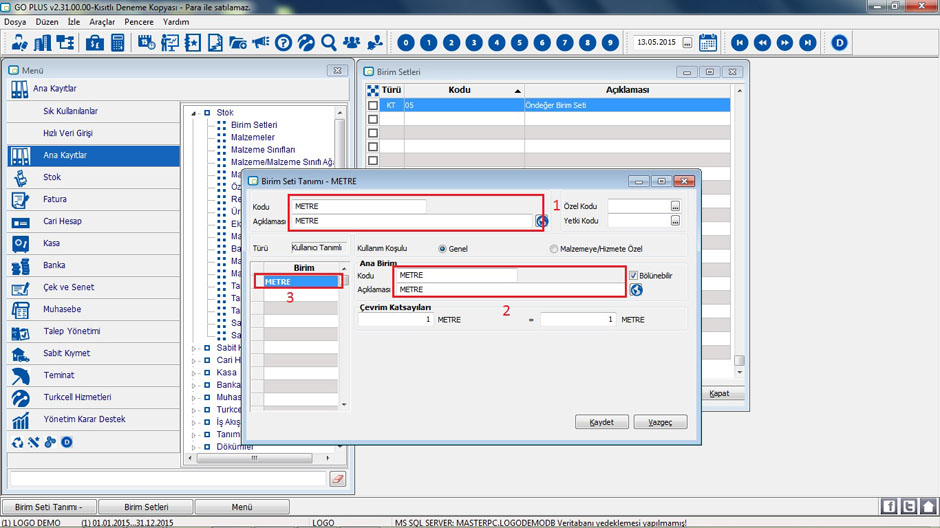Open the Dosya menu

pyautogui.click(x=15, y=22)
